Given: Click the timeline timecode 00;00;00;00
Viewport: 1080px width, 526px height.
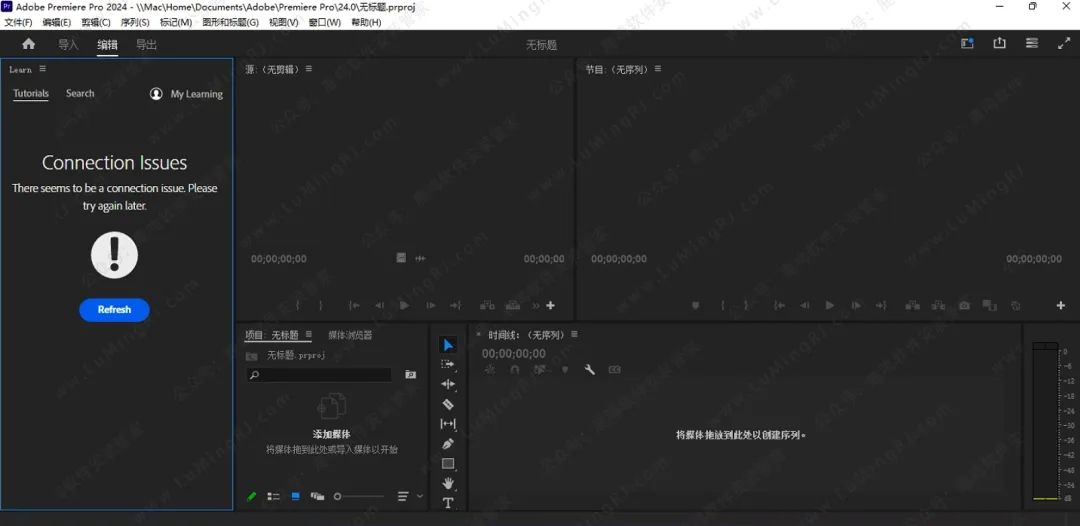Looking at the screenshot, I should pyautogui.click(x=513, y=354).
